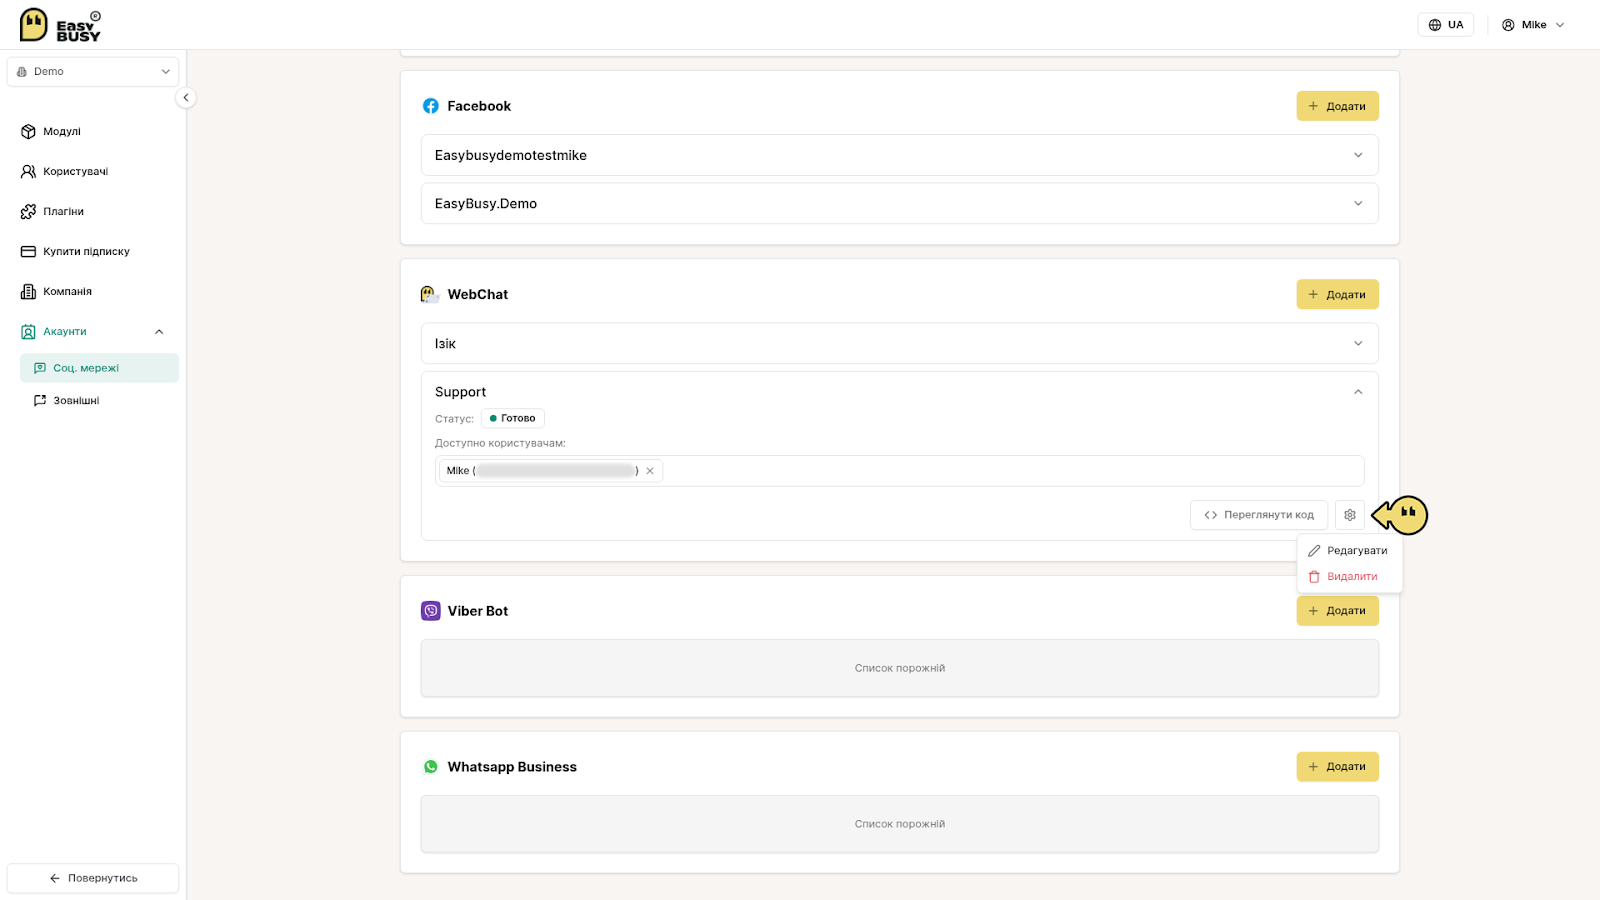The width and height of the screenshot is (1600, 900).
Task: Click the WebChat logo icon
Action: pos(430,294)
